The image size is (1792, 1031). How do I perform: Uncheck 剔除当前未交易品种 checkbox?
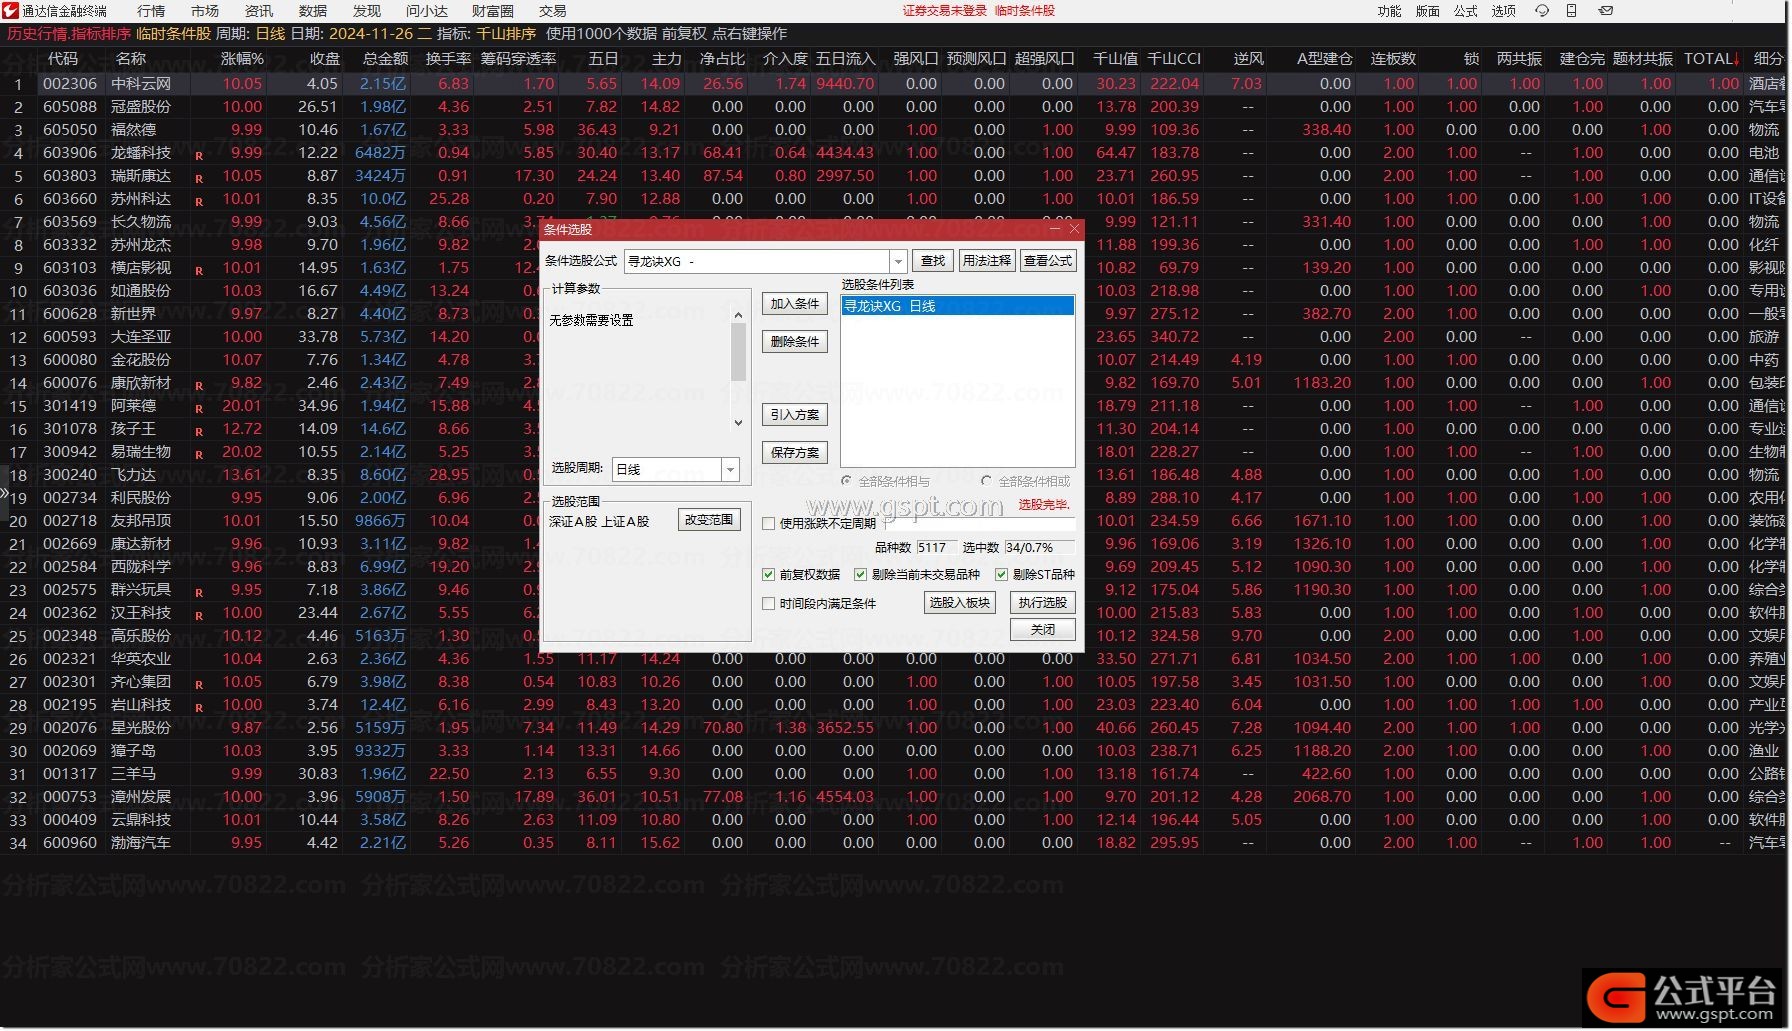click(860, 575)
